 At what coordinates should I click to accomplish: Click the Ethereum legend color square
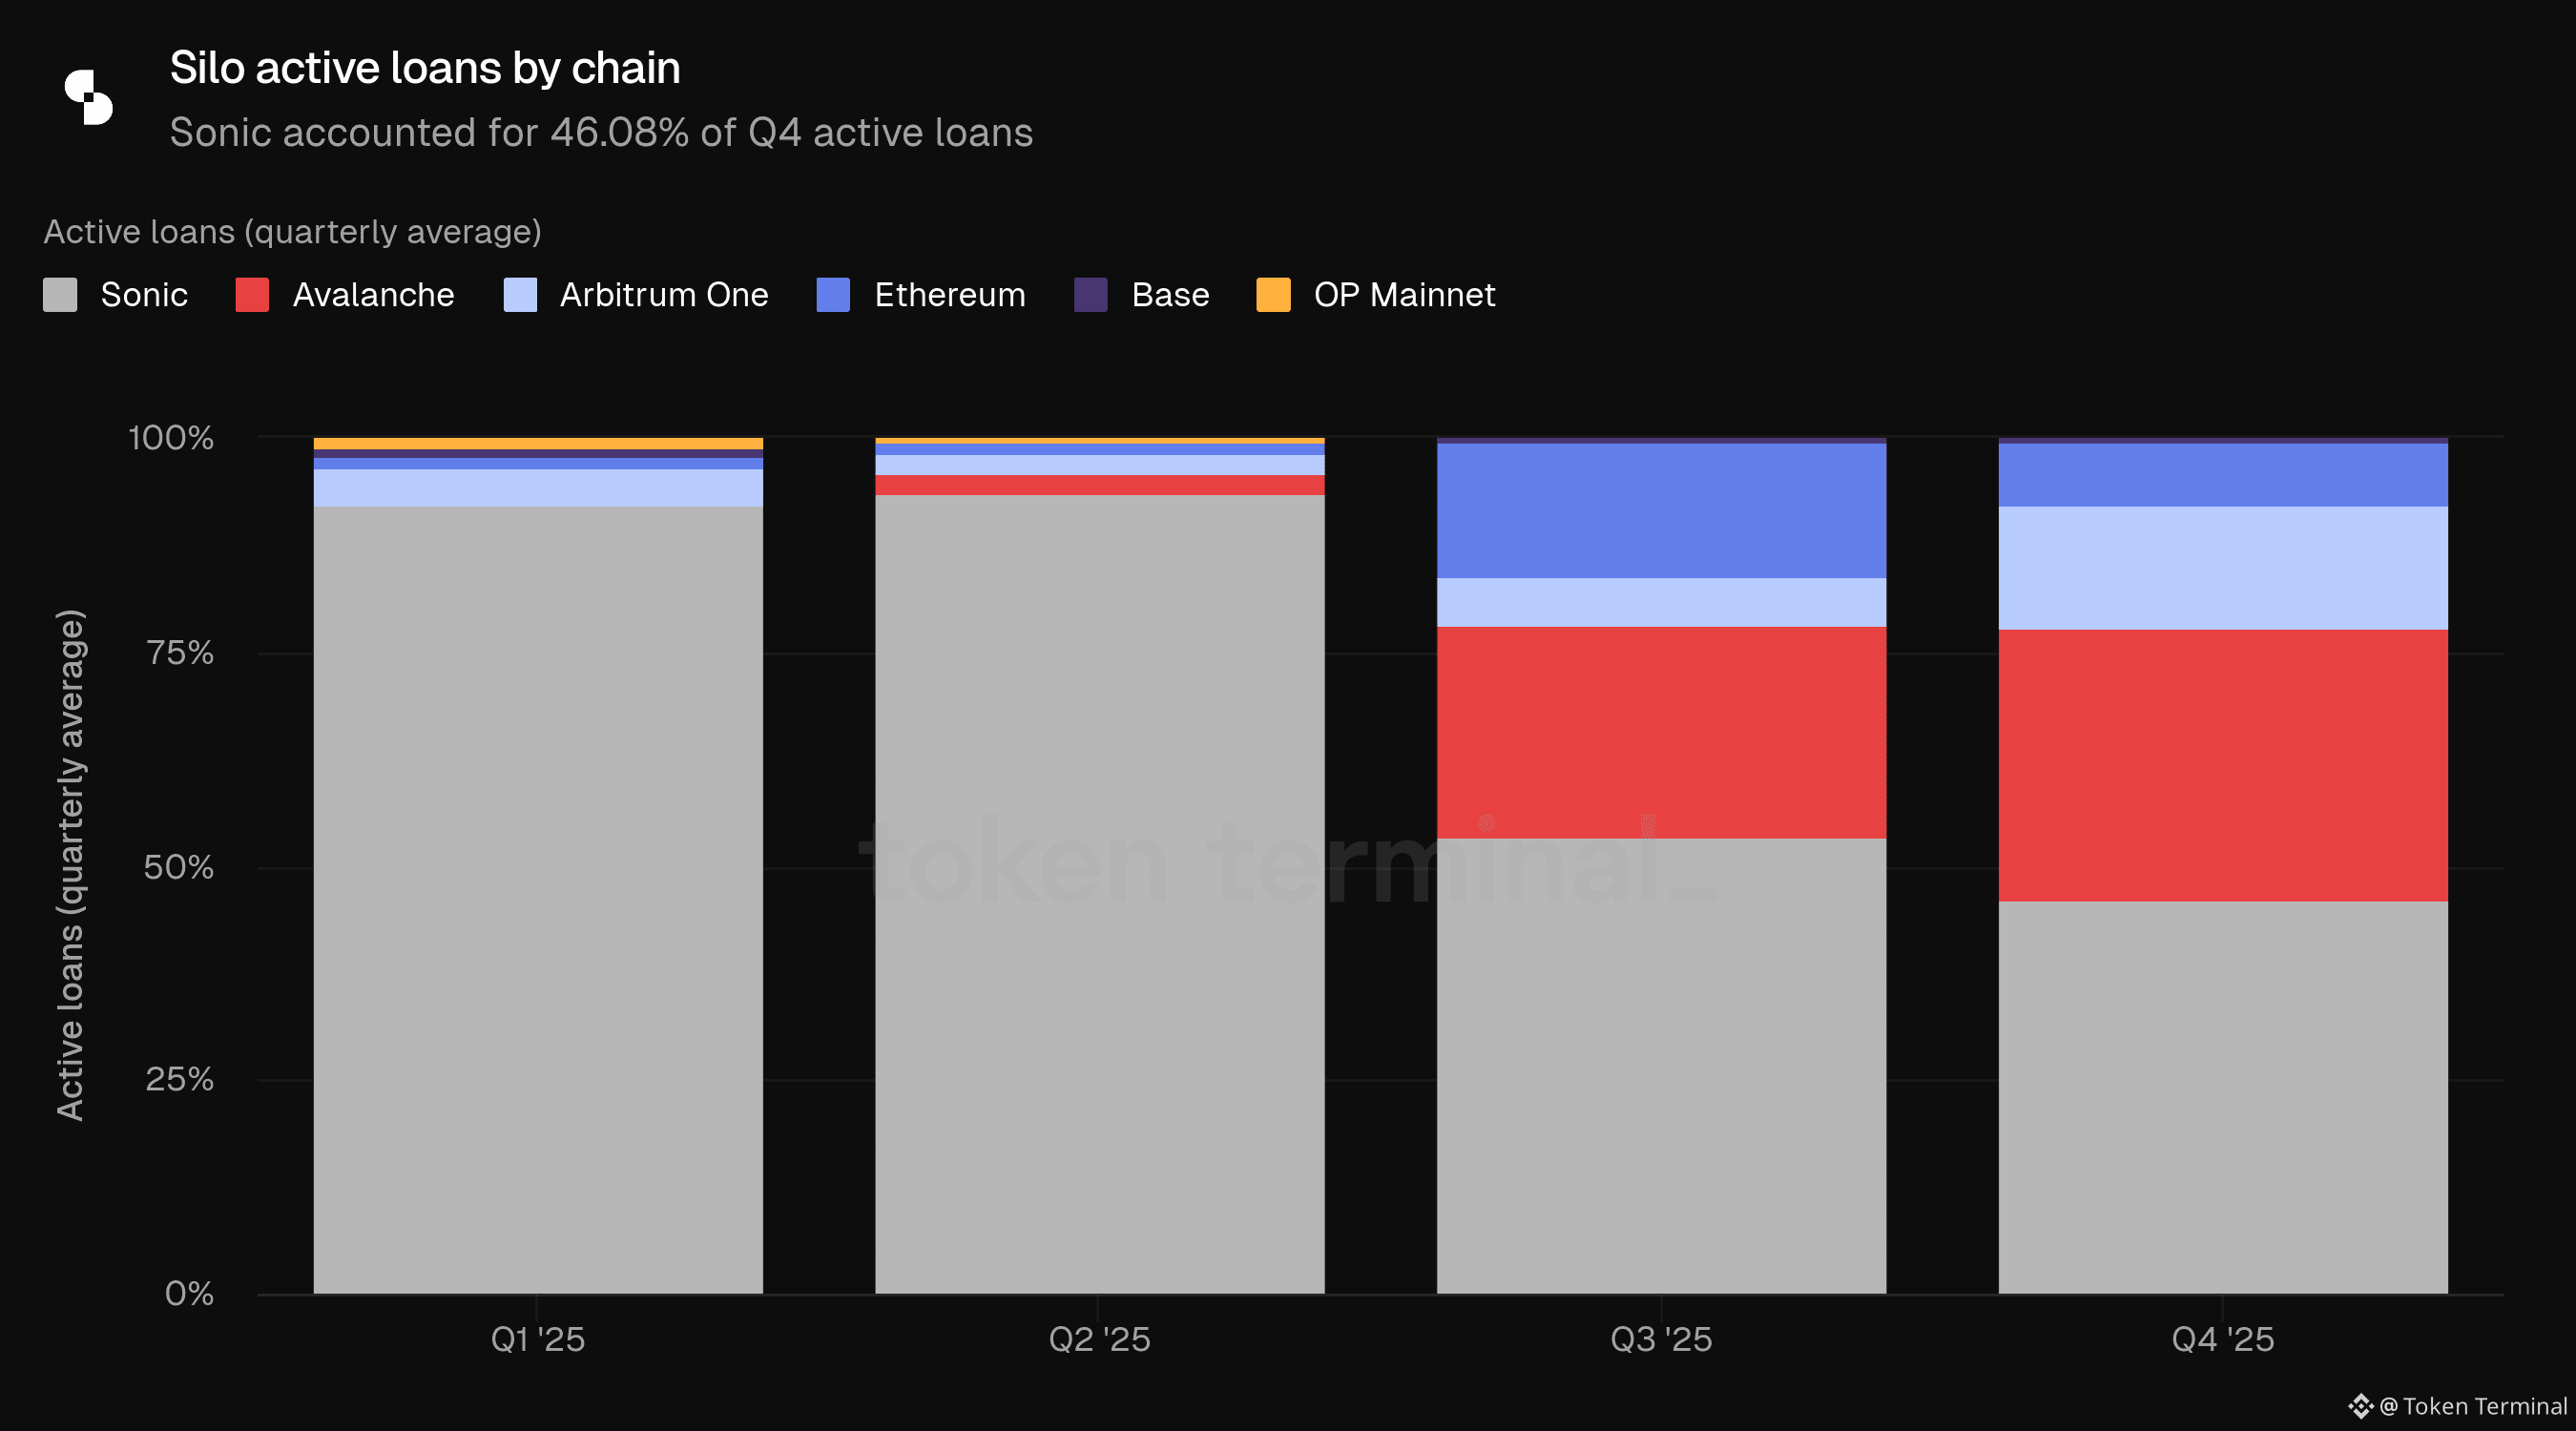coord(833,295)
